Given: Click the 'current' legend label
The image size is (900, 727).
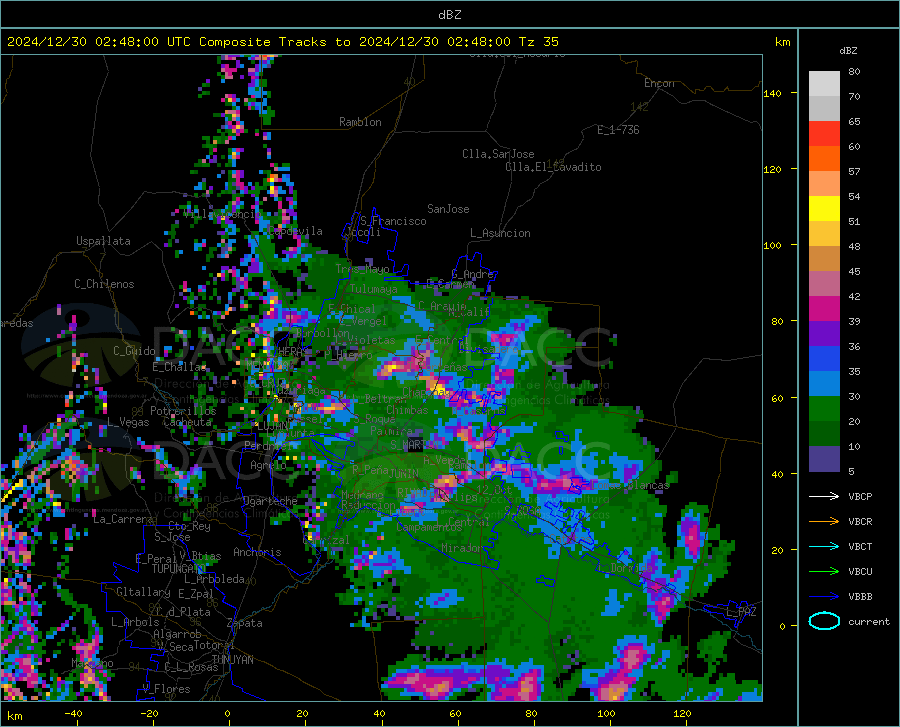Looking at the screenshot, I should tap(869, 621).
